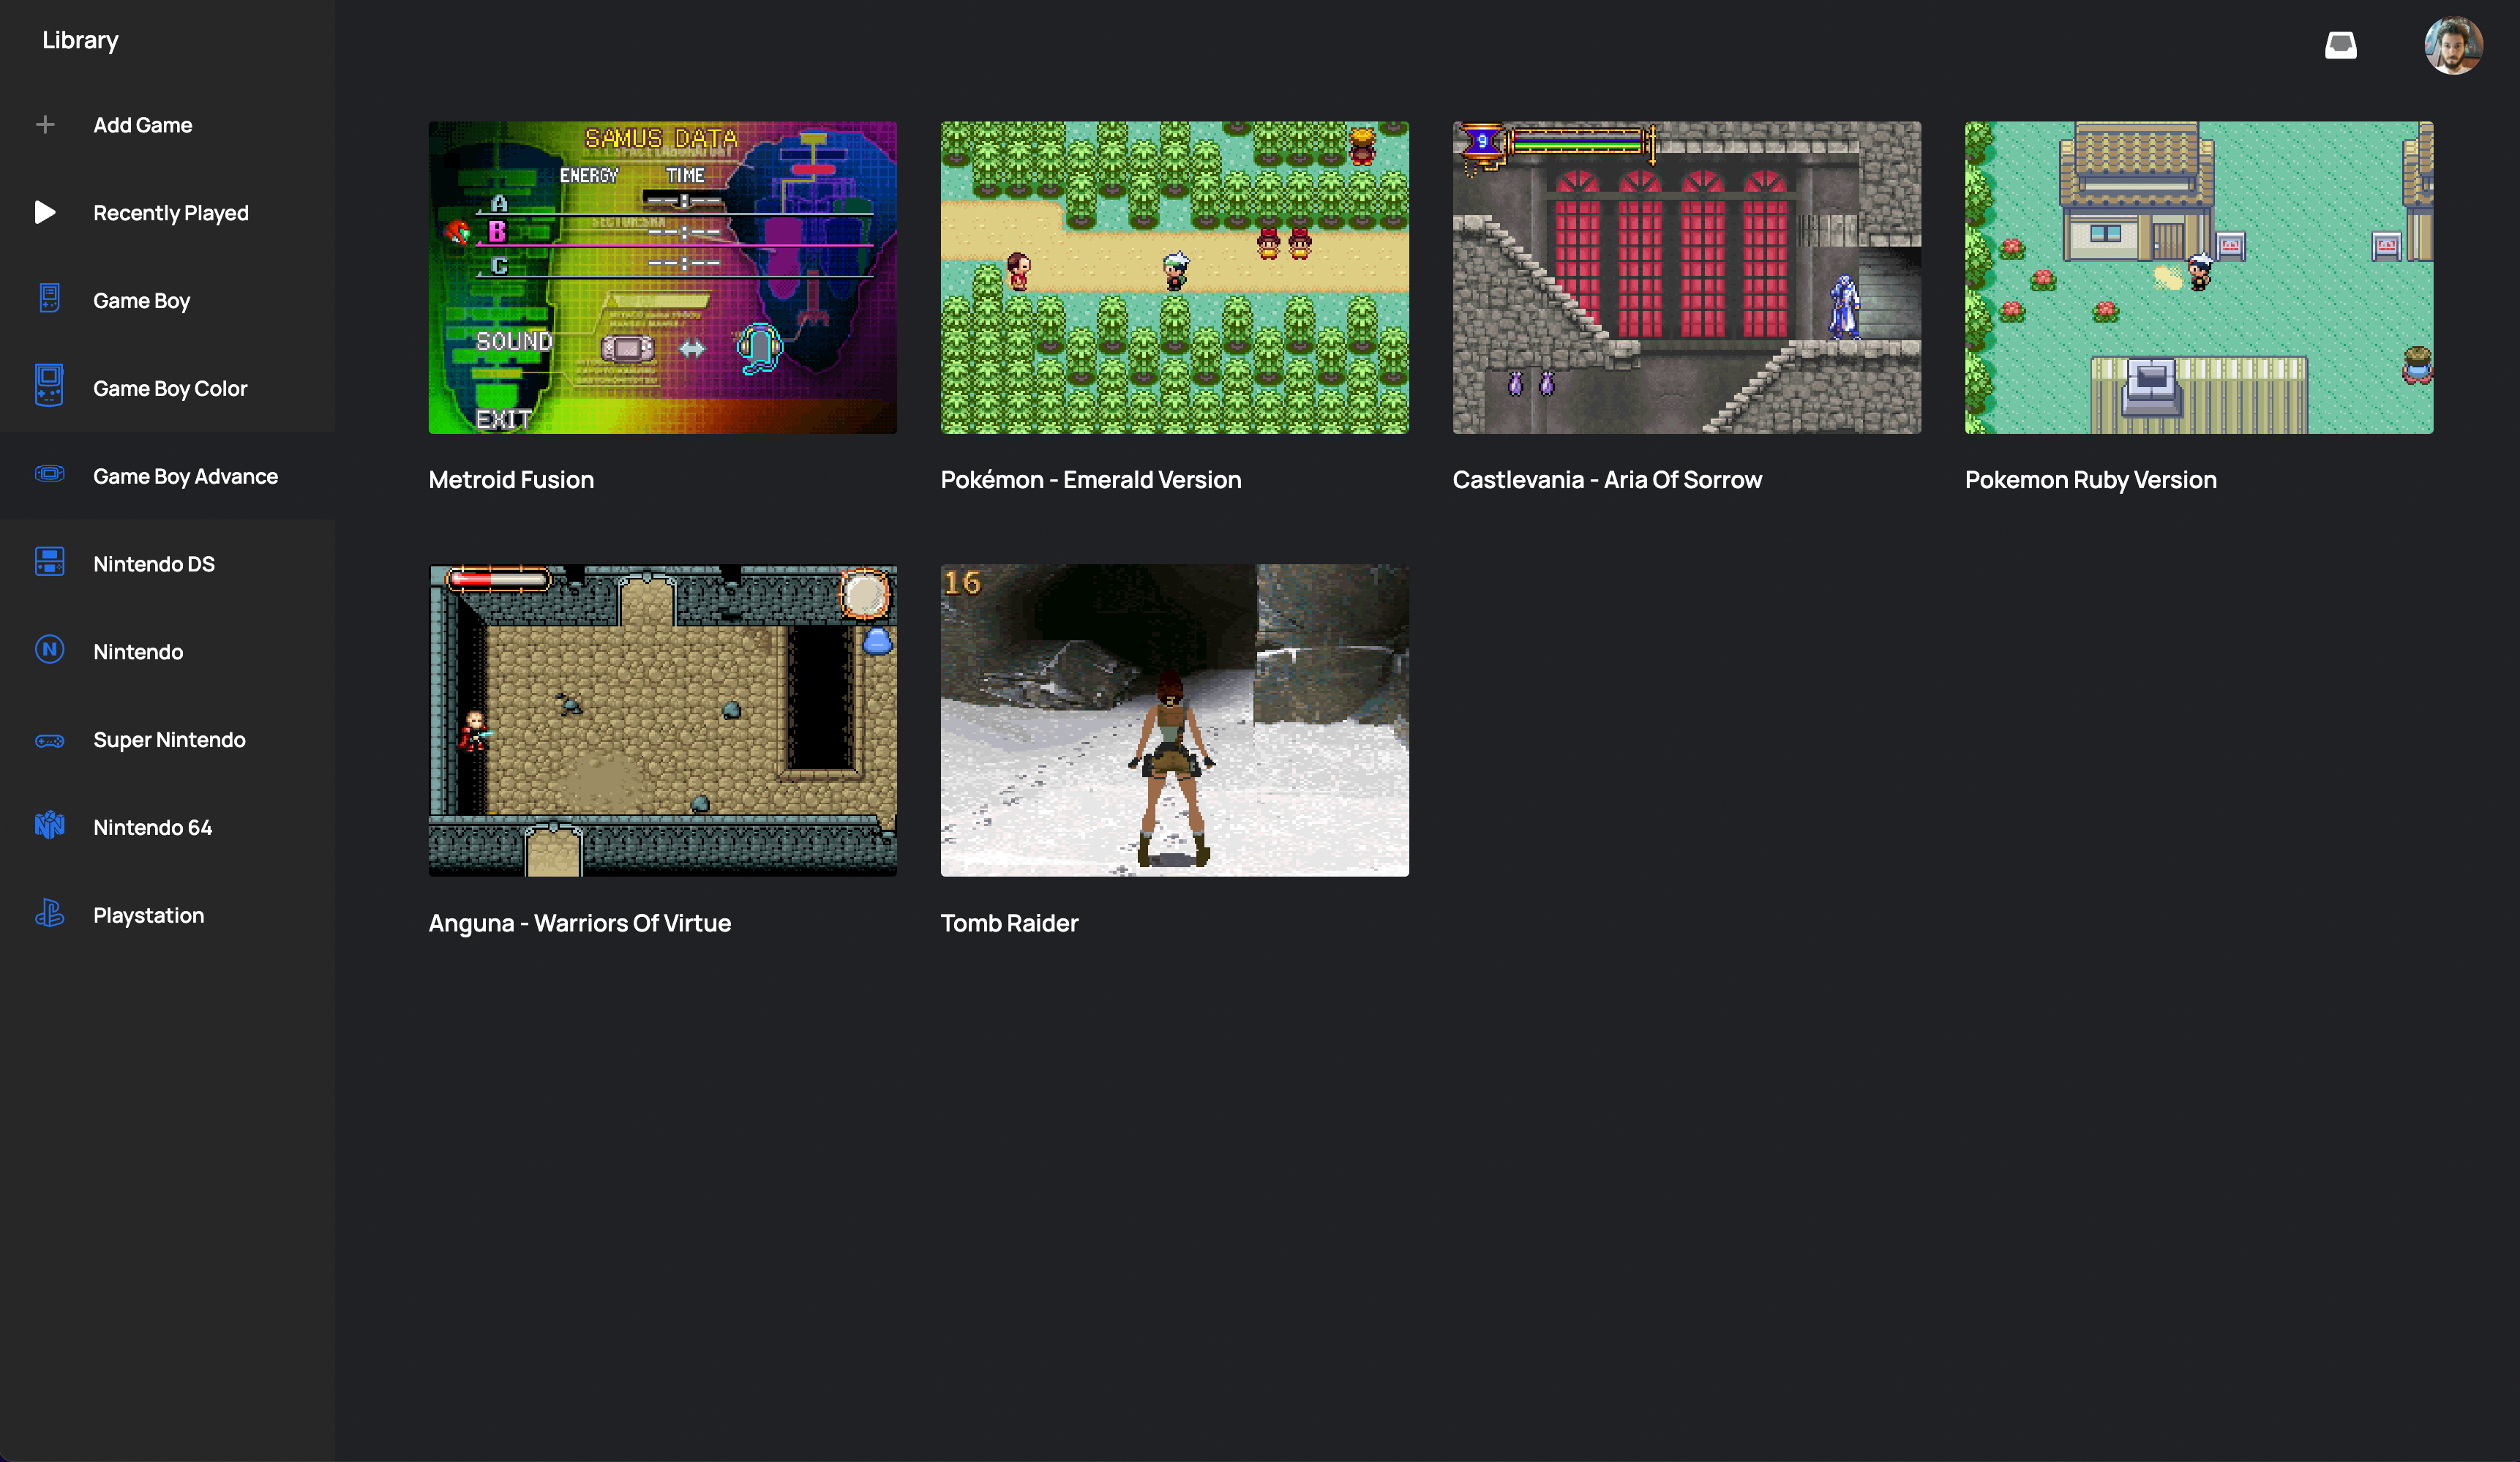Click the Tomb Raider game title
Image resolution: width=2520 pixels, height=1462 pixels.
[x=1009, y=923]
